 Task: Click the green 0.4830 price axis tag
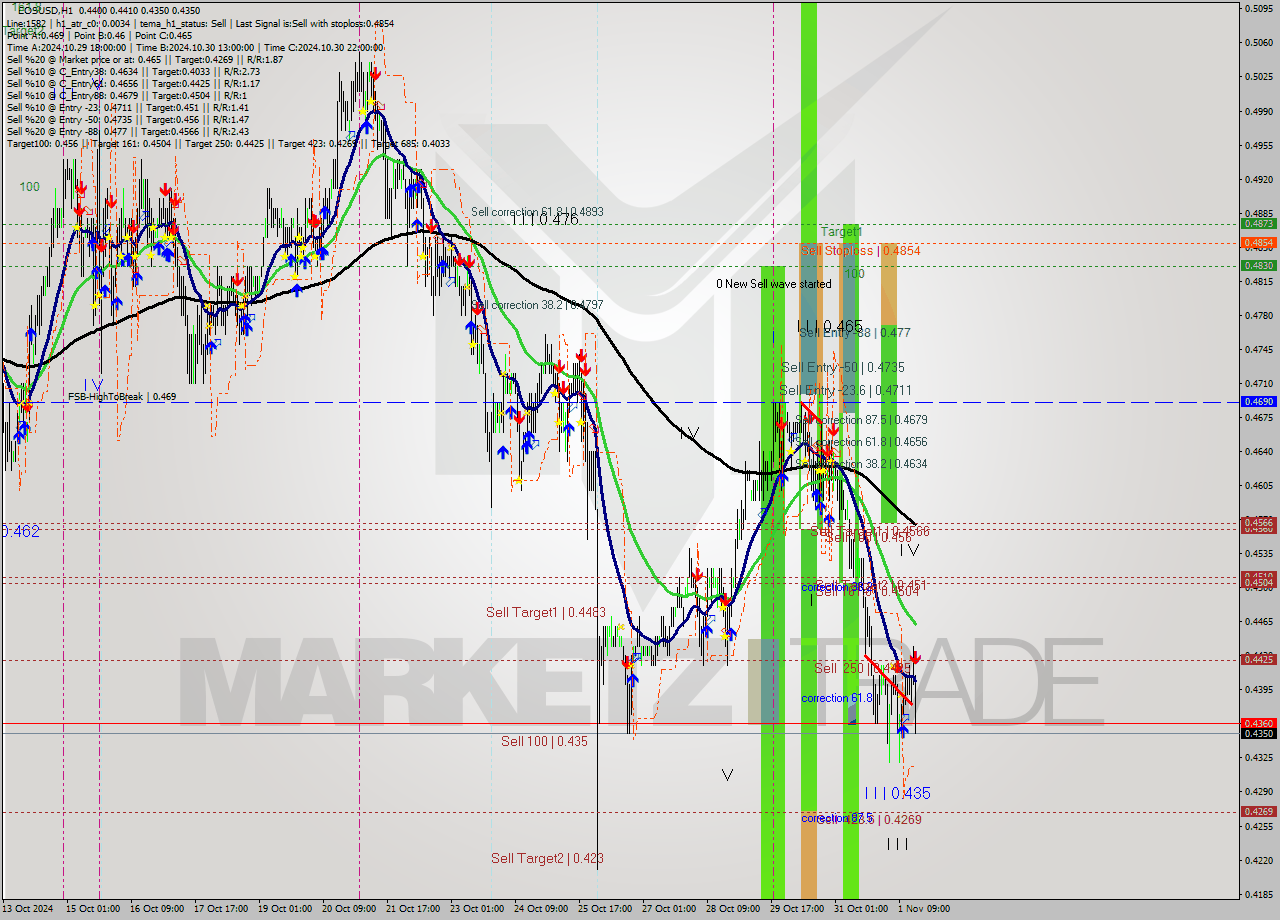pyautogui.click(x=1258, y=266)
